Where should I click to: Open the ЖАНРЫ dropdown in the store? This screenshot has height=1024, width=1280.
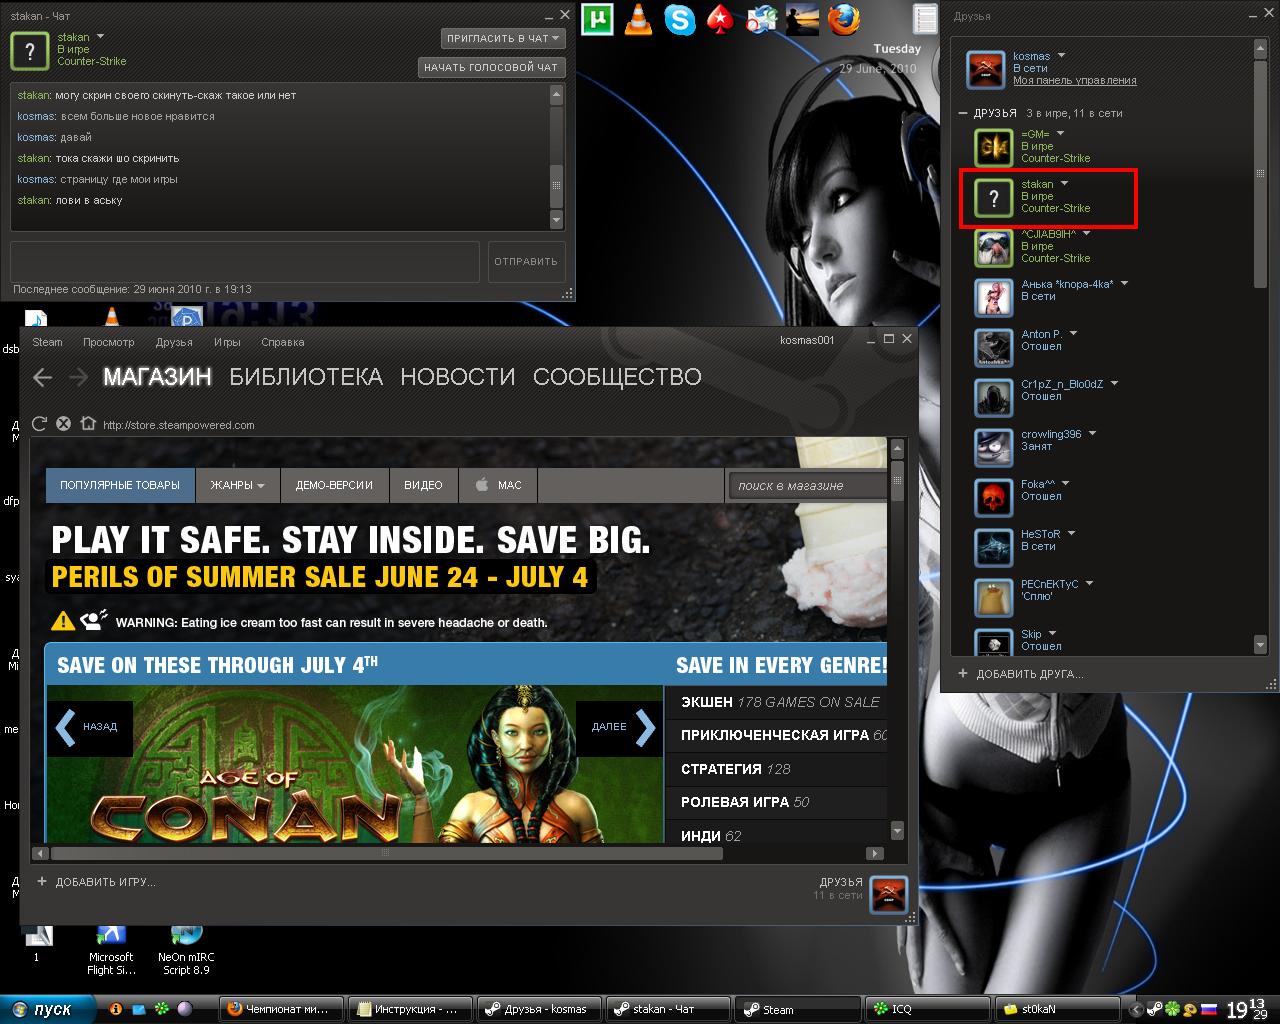pyautogui.click(x=238, y=485)
